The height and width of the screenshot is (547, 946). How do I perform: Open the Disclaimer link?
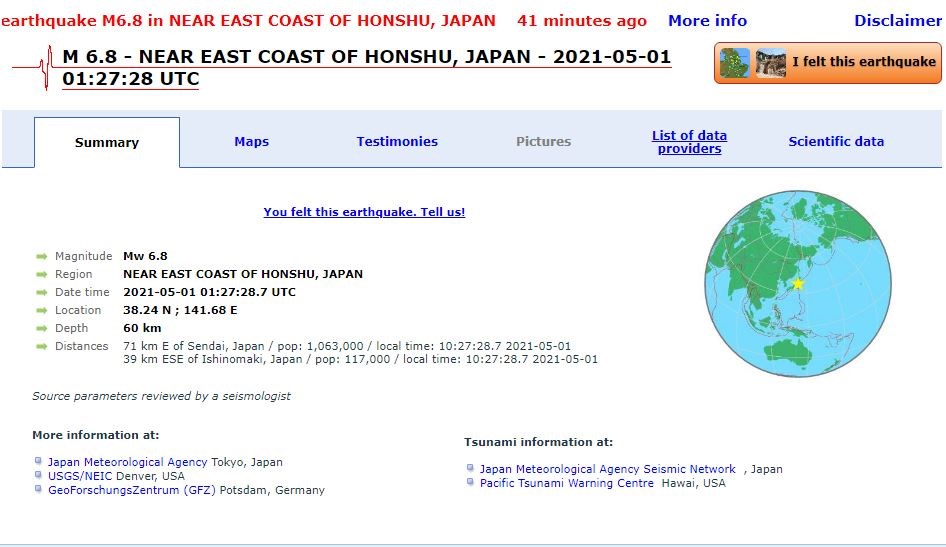coord(897,21)
